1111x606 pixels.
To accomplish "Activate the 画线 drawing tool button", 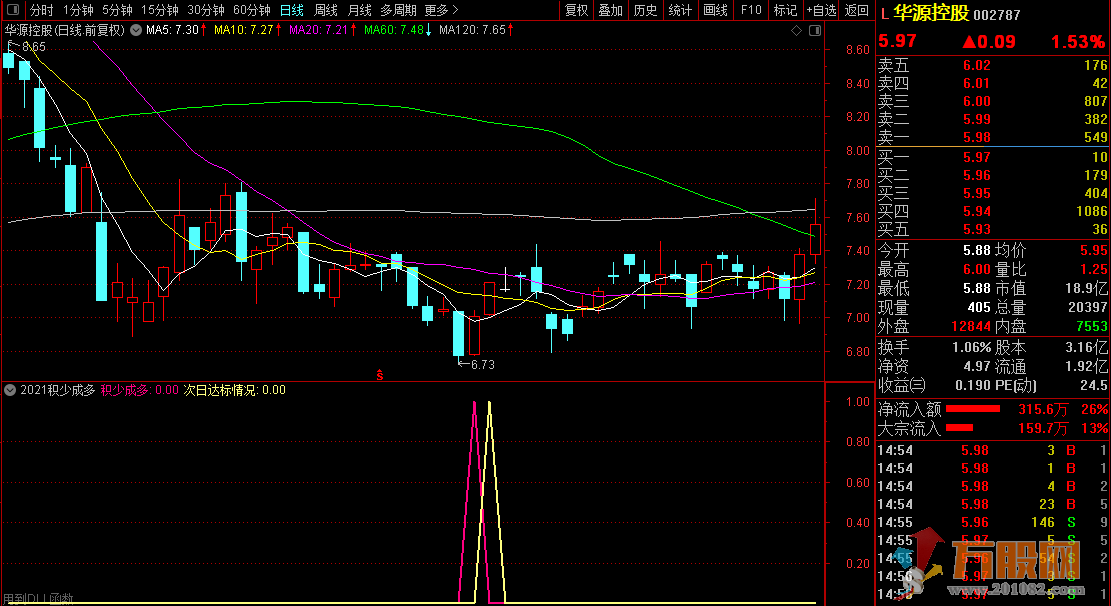I will coord(716,10).
